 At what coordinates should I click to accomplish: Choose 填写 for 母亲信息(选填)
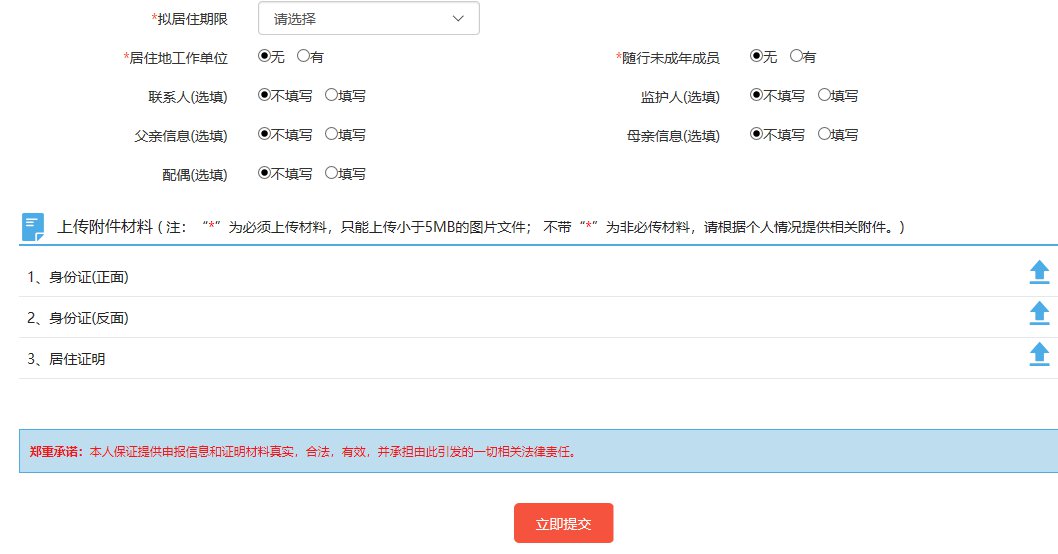824,134
